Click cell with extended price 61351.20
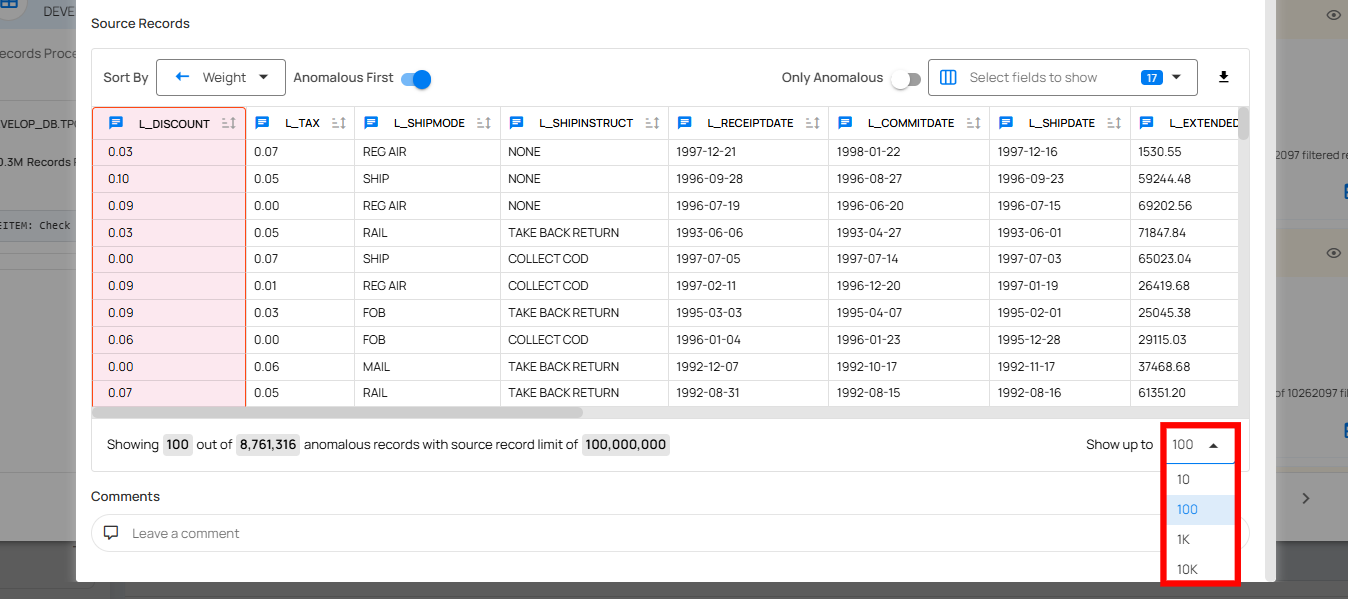This screenshot has height=599, width=1348. click(x=1184, y=393)
